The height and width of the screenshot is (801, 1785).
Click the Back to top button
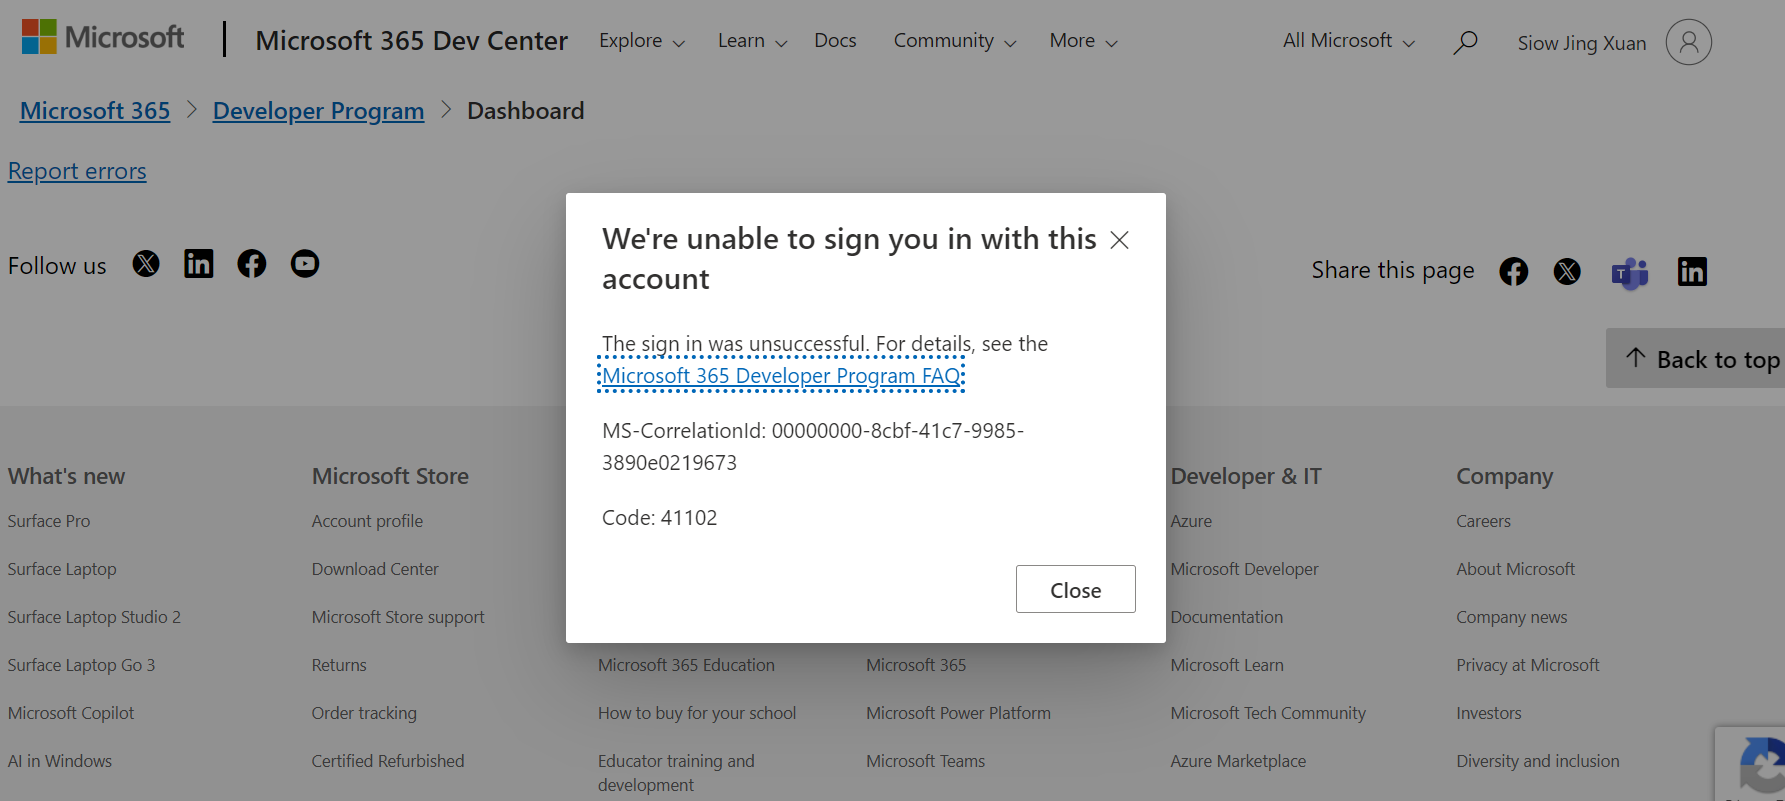tap(1697, 359)
